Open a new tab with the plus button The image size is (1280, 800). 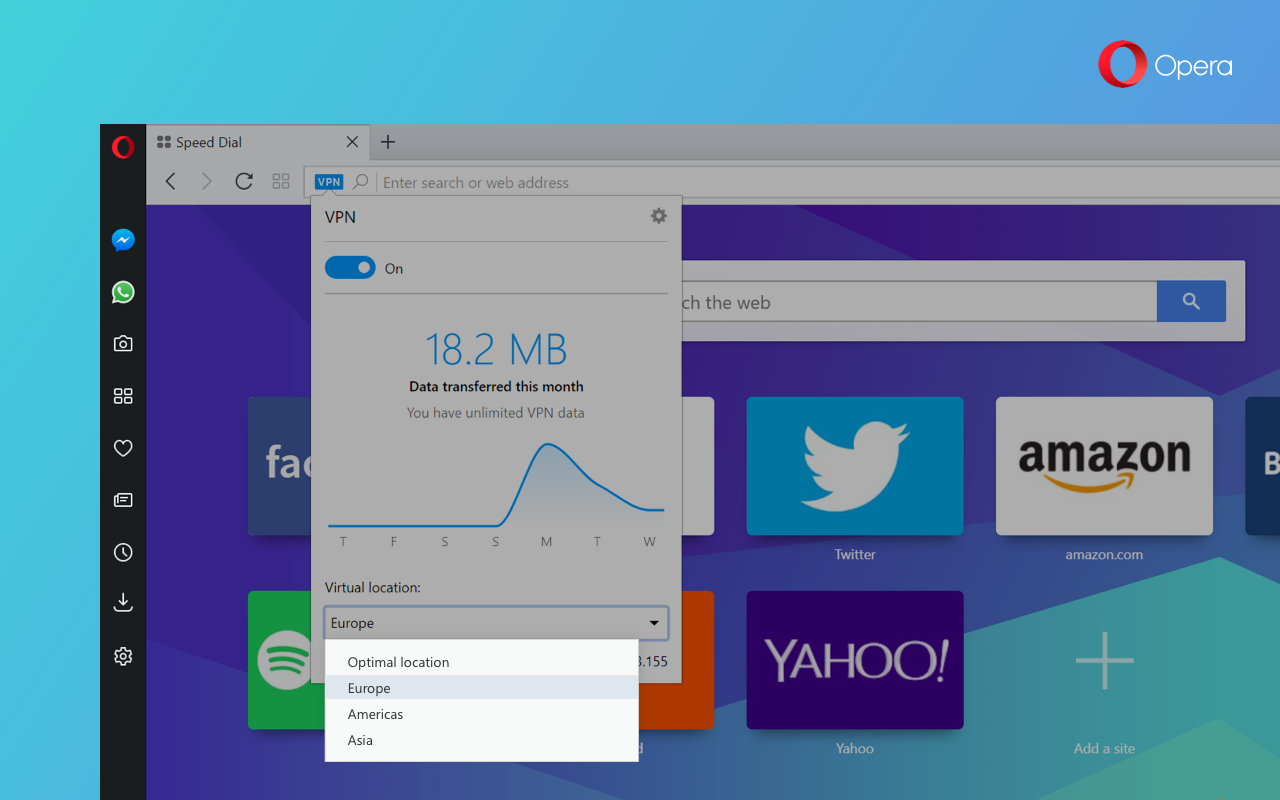click(x=388, y=142)
